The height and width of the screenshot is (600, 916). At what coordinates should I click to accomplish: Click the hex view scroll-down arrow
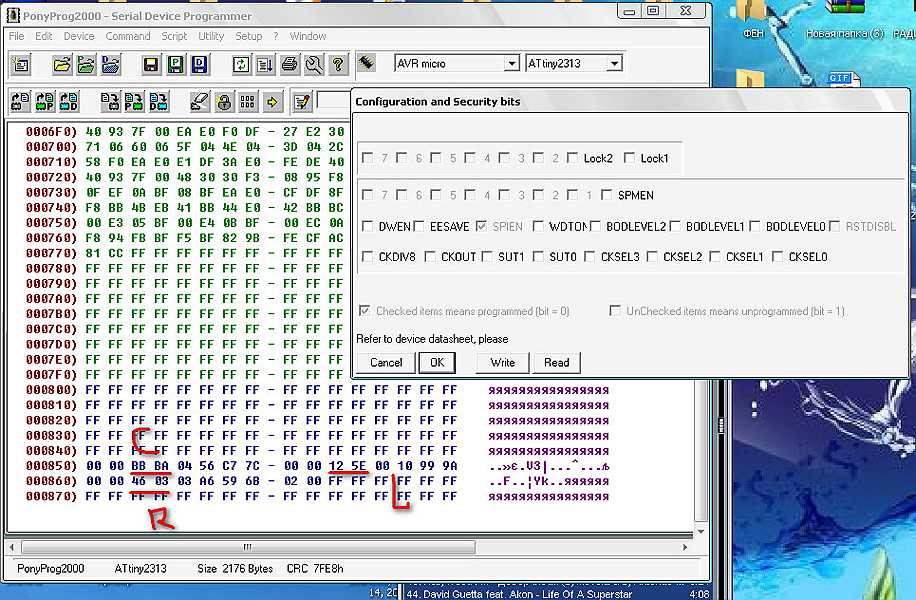click(701, 532)
